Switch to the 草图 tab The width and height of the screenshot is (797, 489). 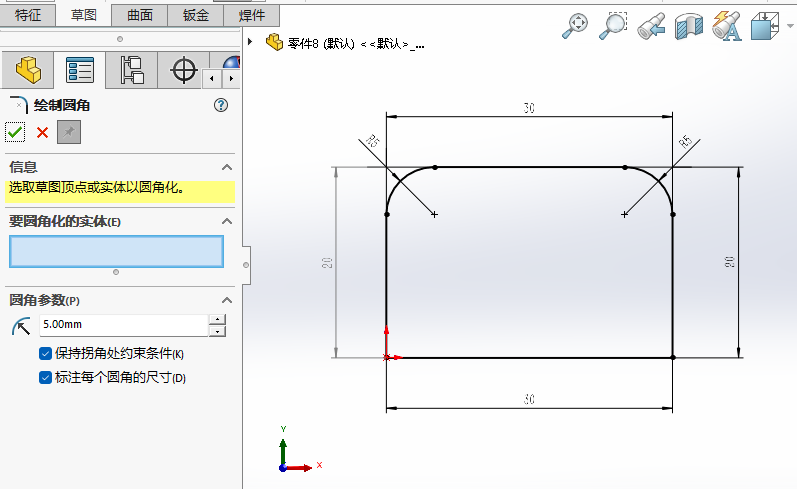click(83, 15)
